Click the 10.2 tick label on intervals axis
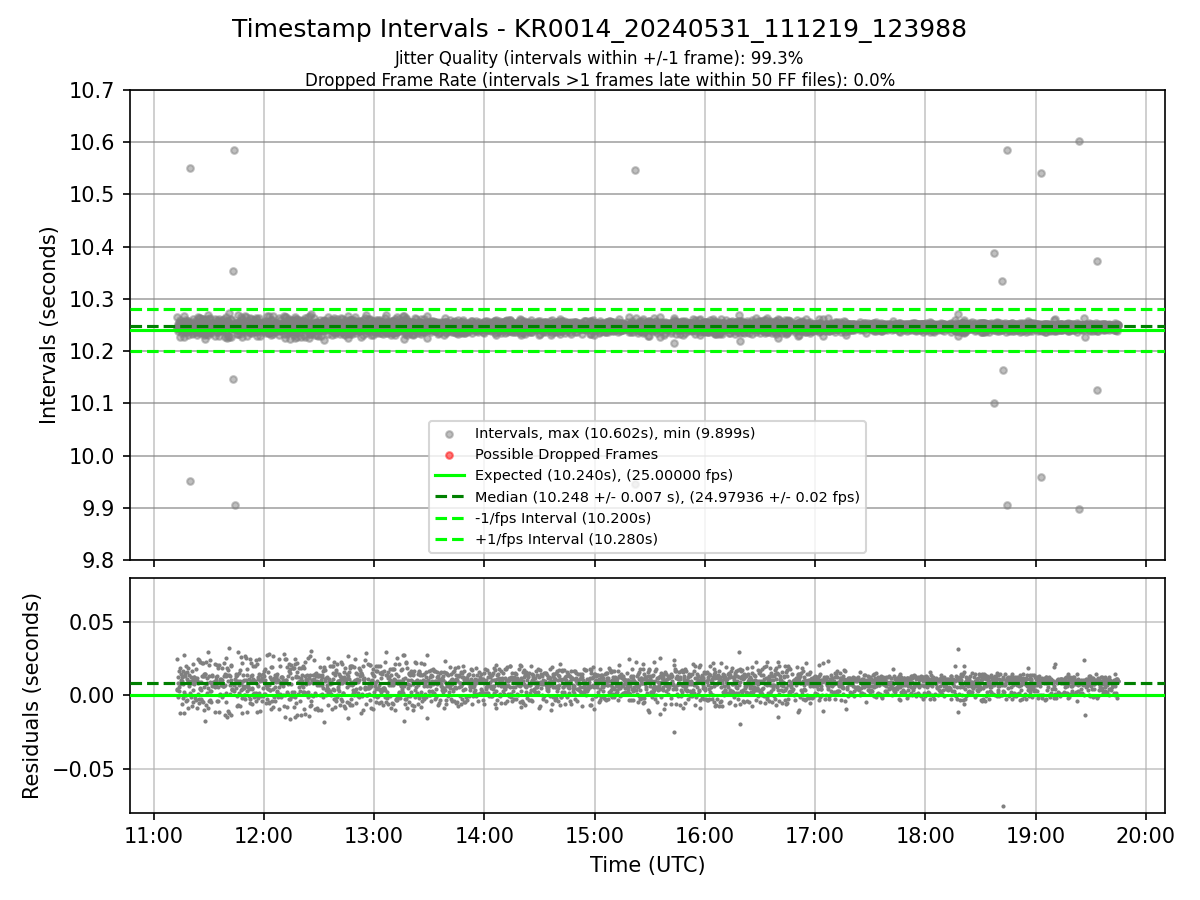Screen dimensions: 1200x900 [x=94, y=352]
